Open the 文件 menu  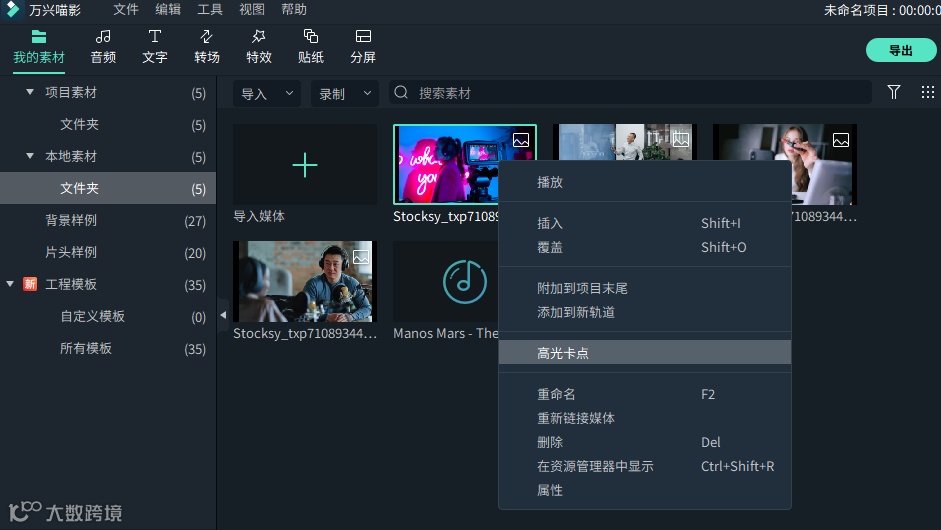click(x=126, y=10)
